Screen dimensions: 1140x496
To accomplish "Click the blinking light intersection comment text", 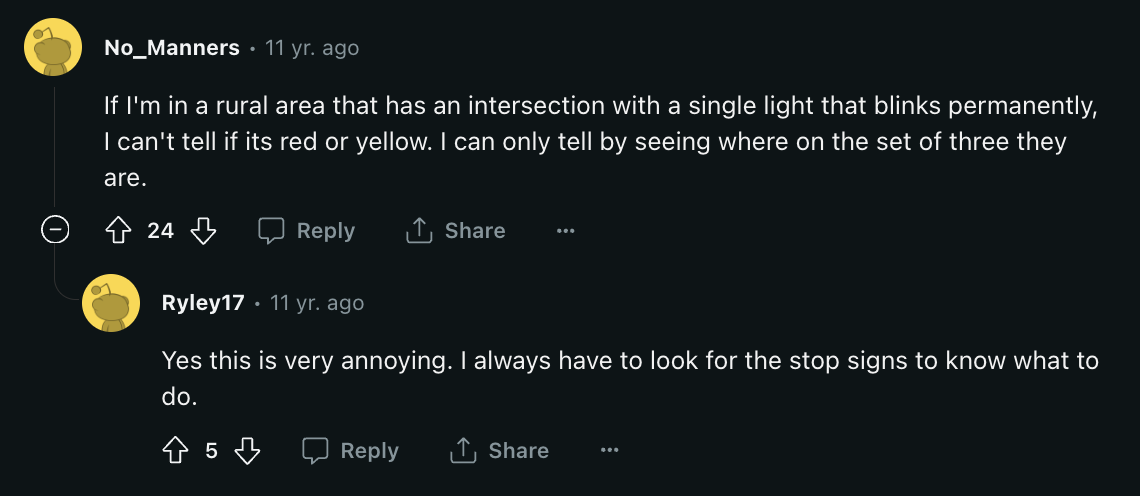I will 599,142.
